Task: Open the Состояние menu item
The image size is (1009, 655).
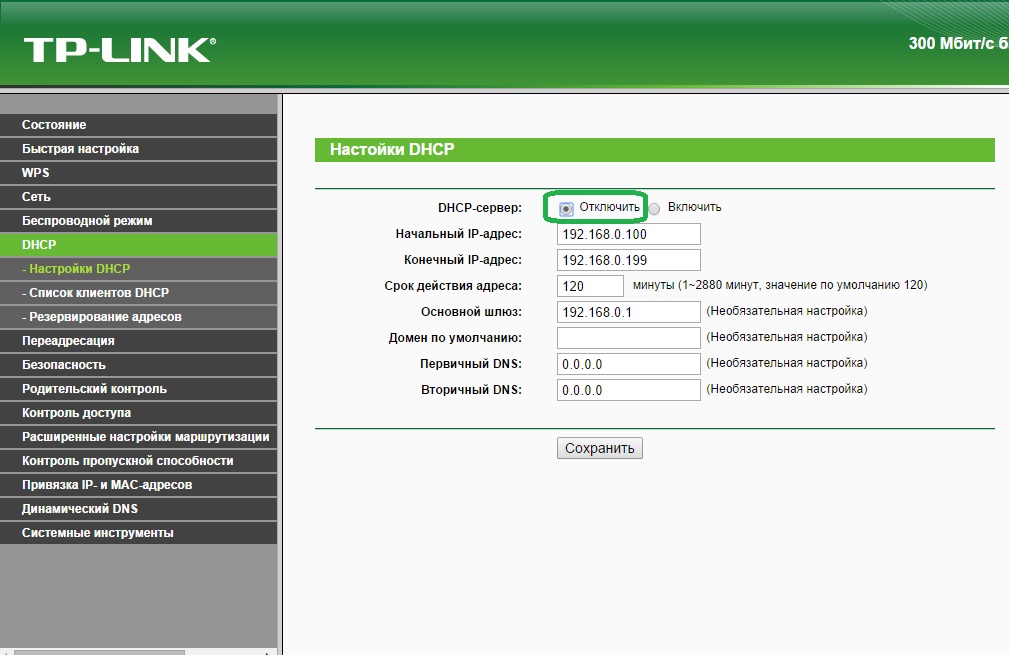Action: pos(54,125)
